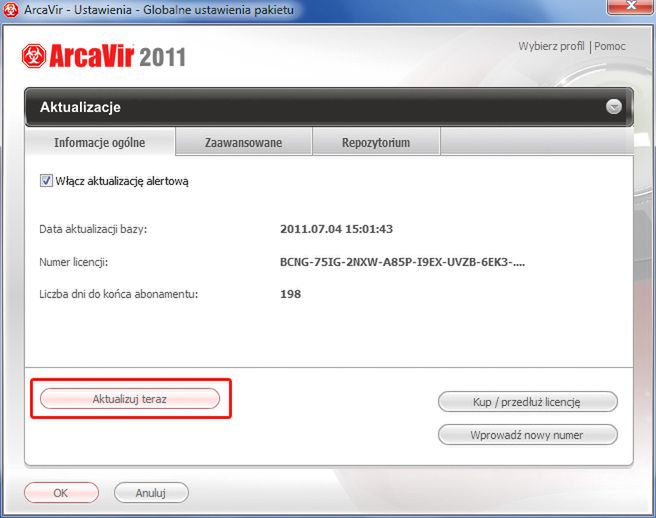Select the date value 2011.07.04 15:01:43
Screen dimensions: 656x518
click(336, 229)
